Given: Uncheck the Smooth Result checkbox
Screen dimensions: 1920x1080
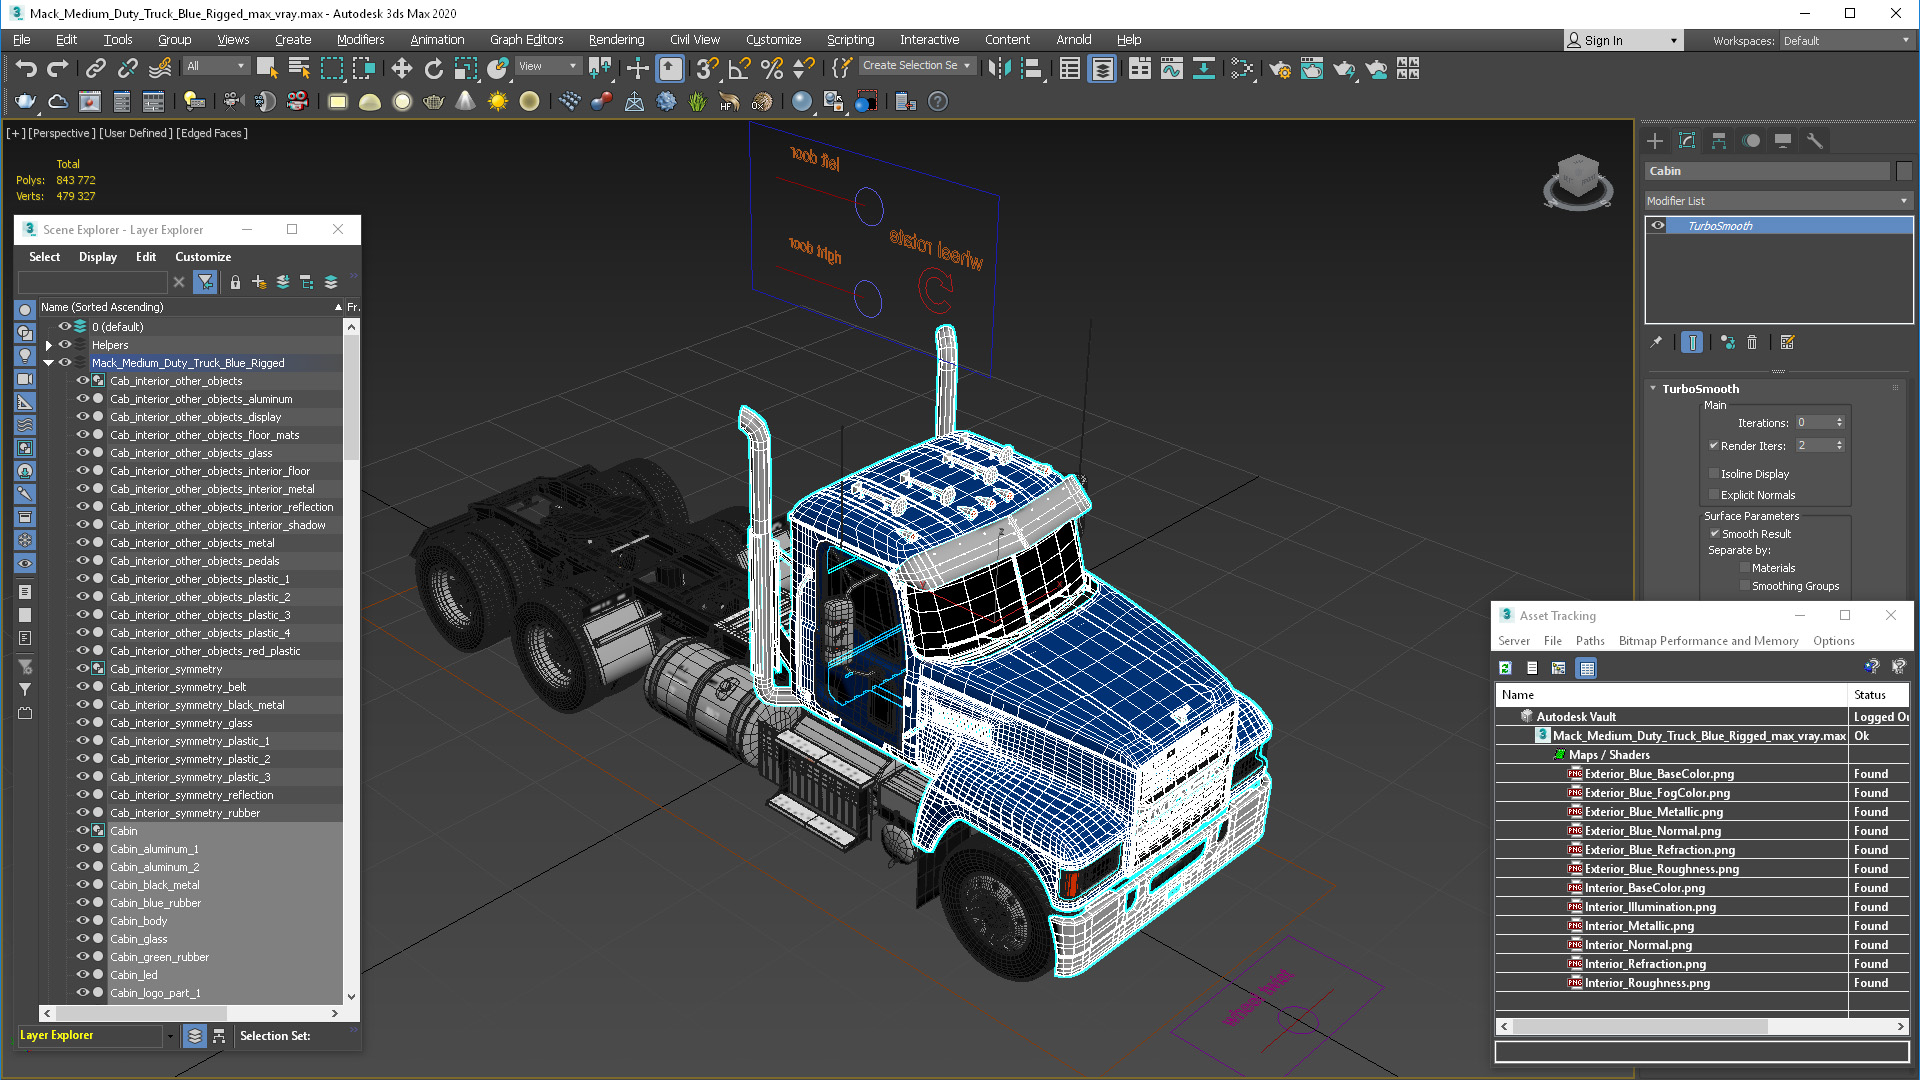Looking at the screenshot, I should click(x=1714, y=534).
